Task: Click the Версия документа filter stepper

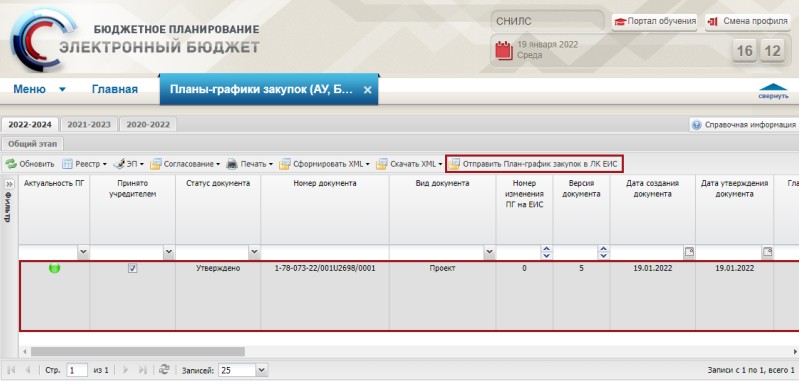Action: [604, 252]
